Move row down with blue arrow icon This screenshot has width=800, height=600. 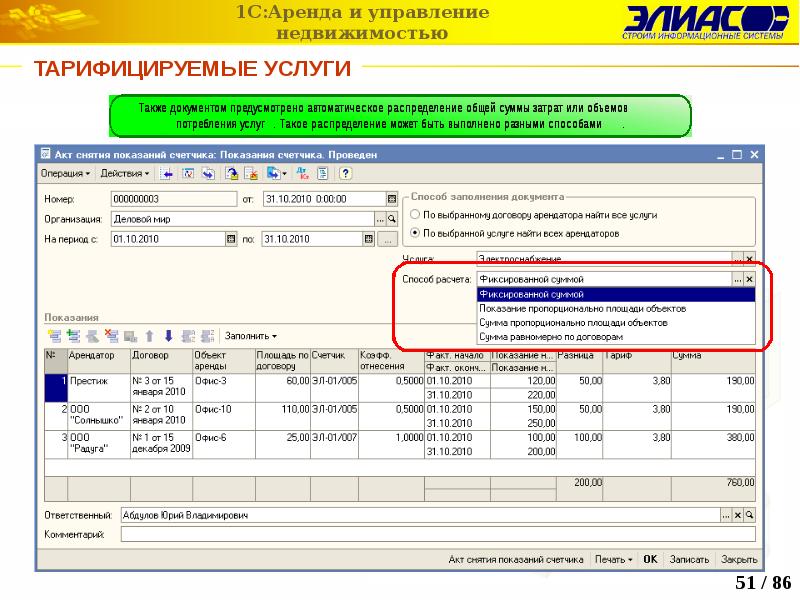click(168, 336)
